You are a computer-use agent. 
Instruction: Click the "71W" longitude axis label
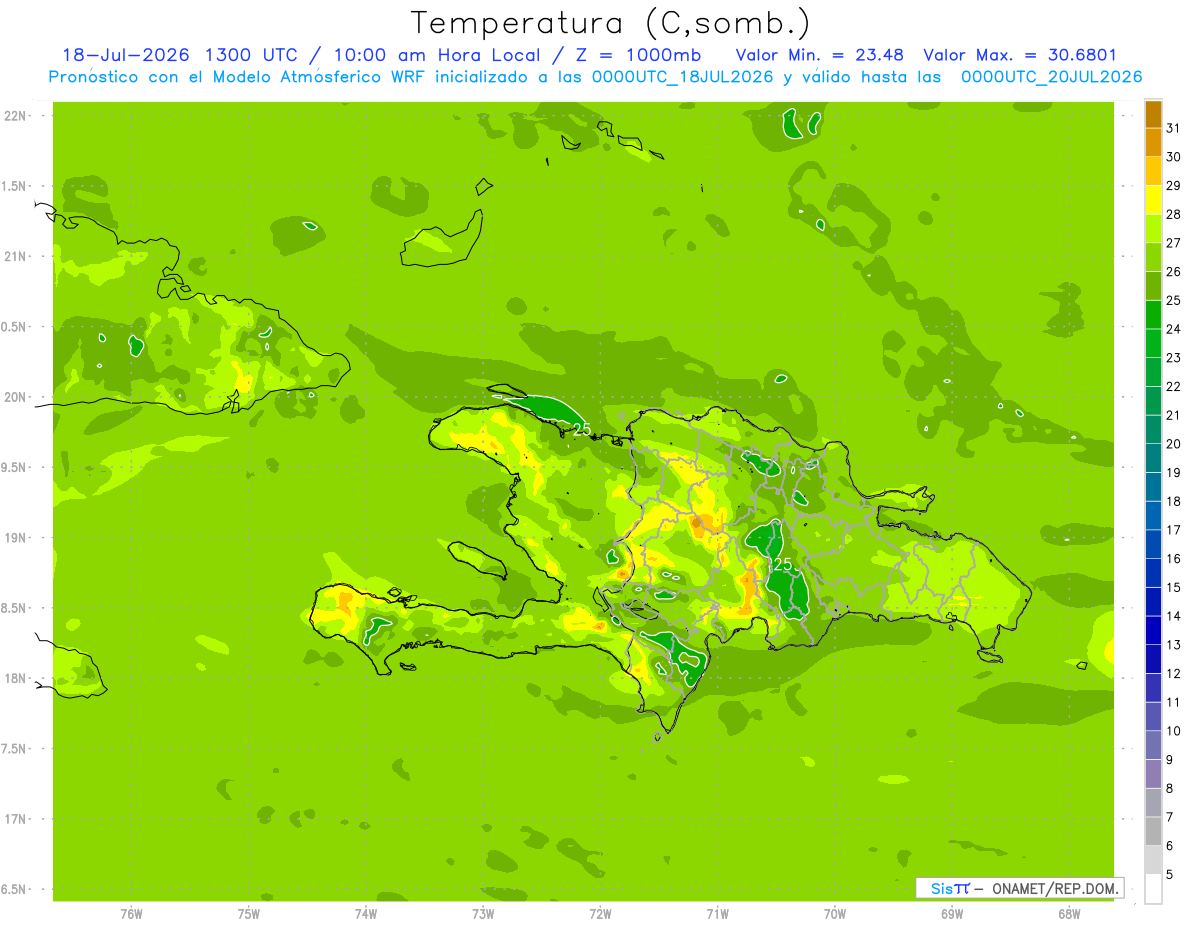coord(717,913)
